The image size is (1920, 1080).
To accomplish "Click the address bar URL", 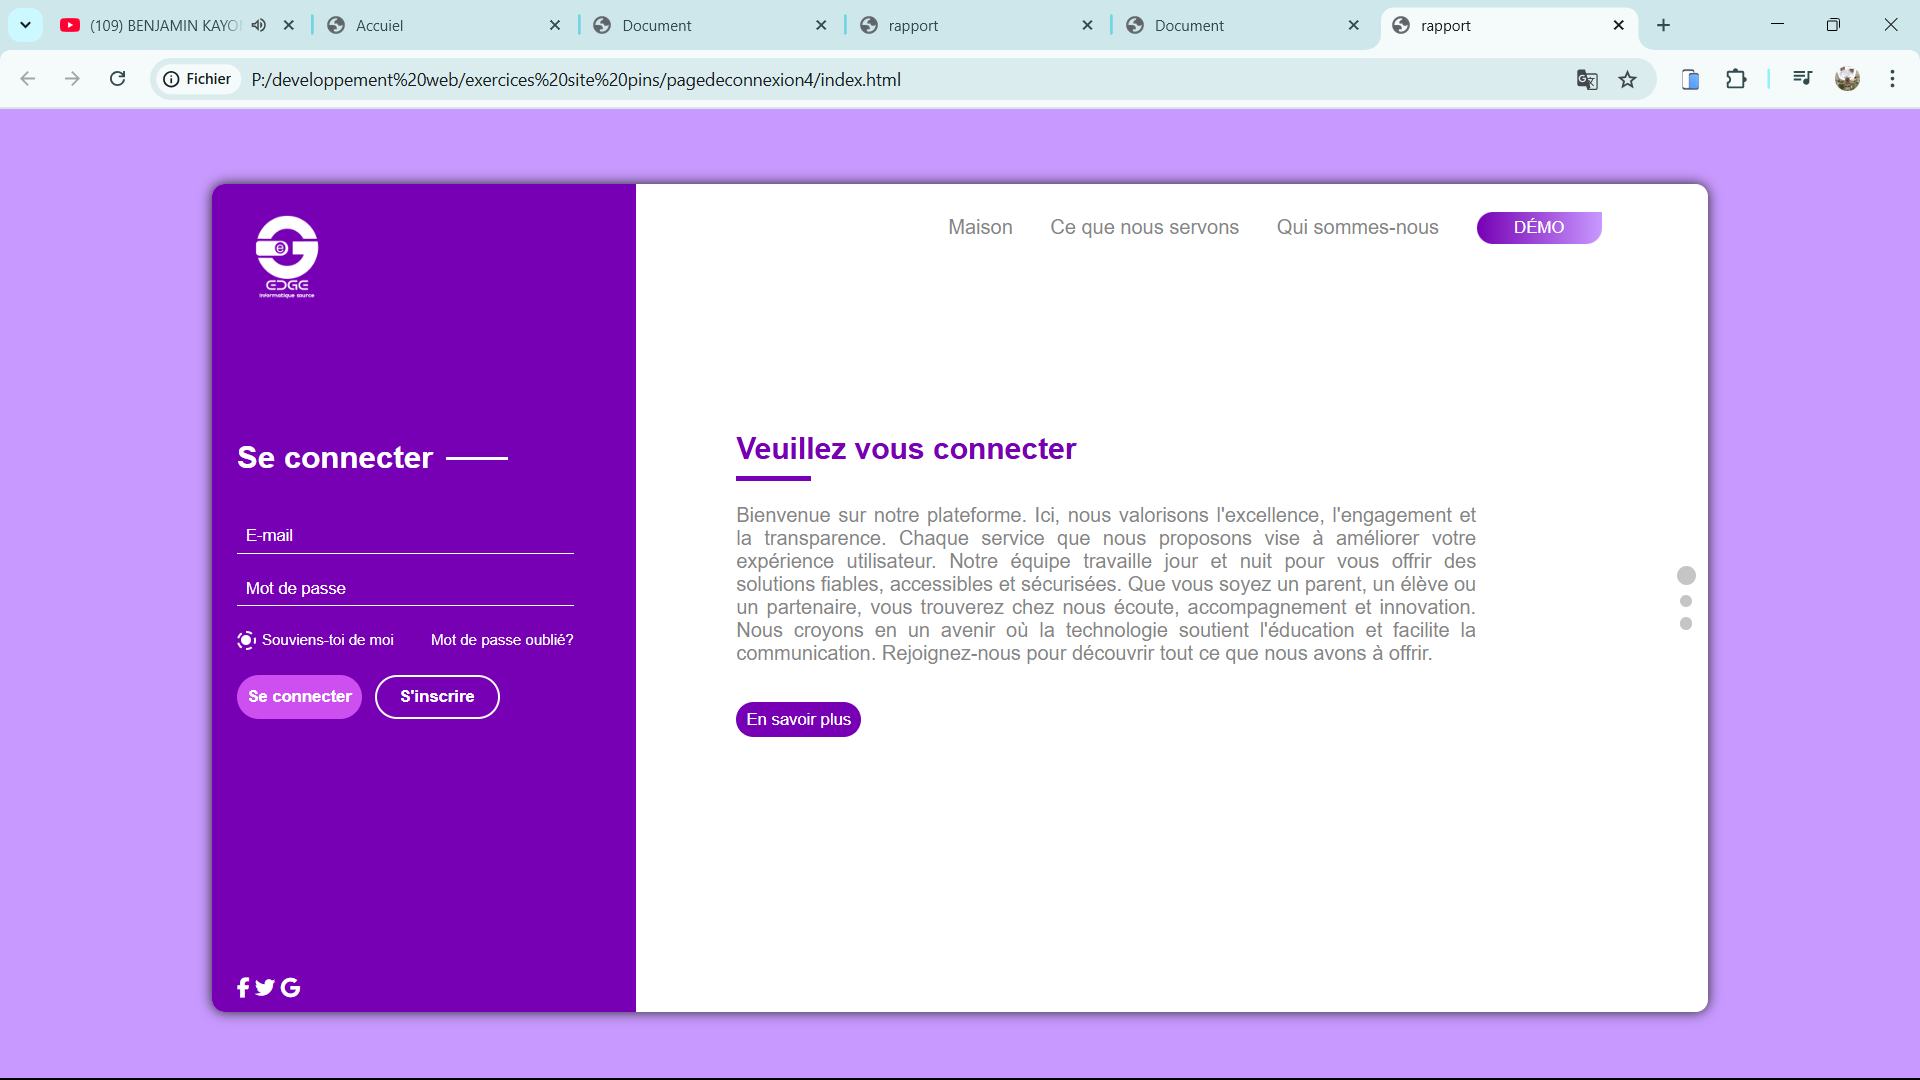I will 576,79.
